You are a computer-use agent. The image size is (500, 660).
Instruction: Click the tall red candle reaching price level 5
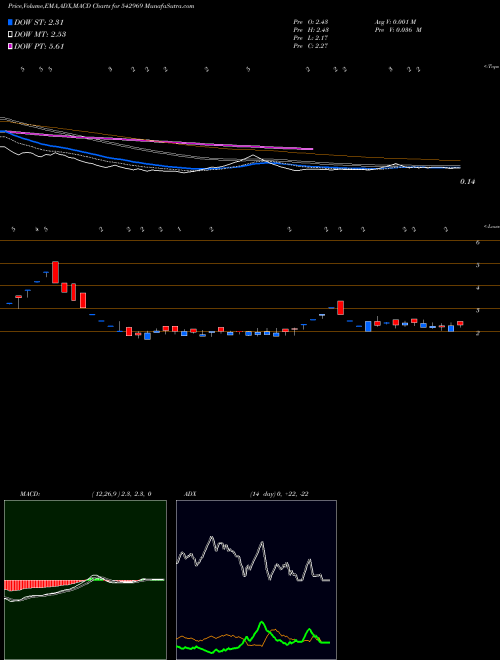[x=55, y=272]
